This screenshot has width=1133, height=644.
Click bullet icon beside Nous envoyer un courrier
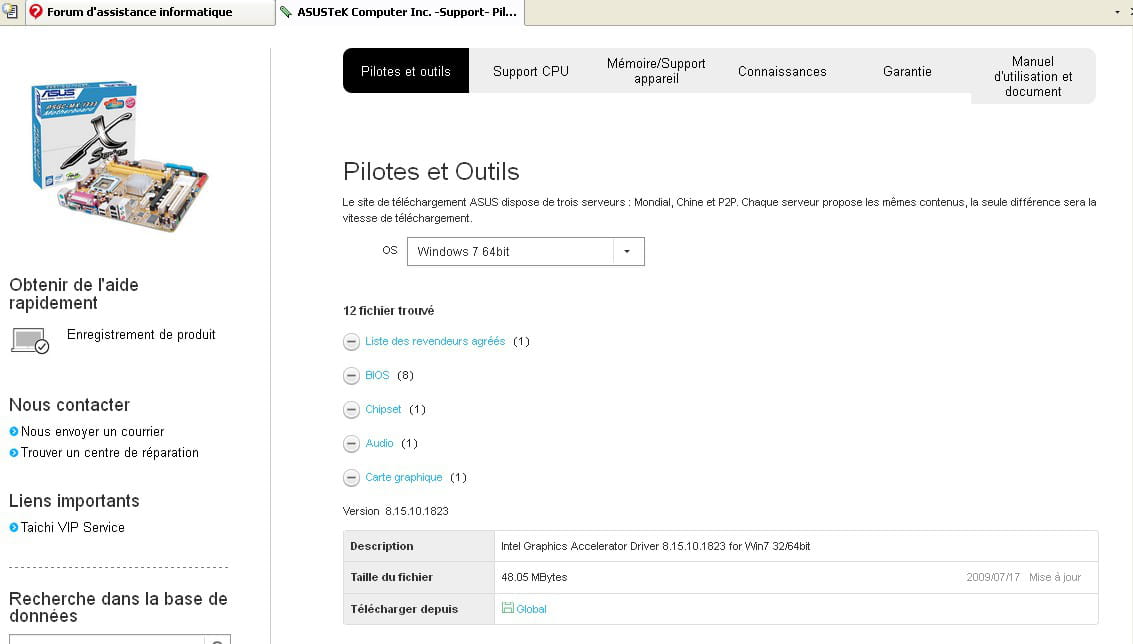[x=14, y=432]
